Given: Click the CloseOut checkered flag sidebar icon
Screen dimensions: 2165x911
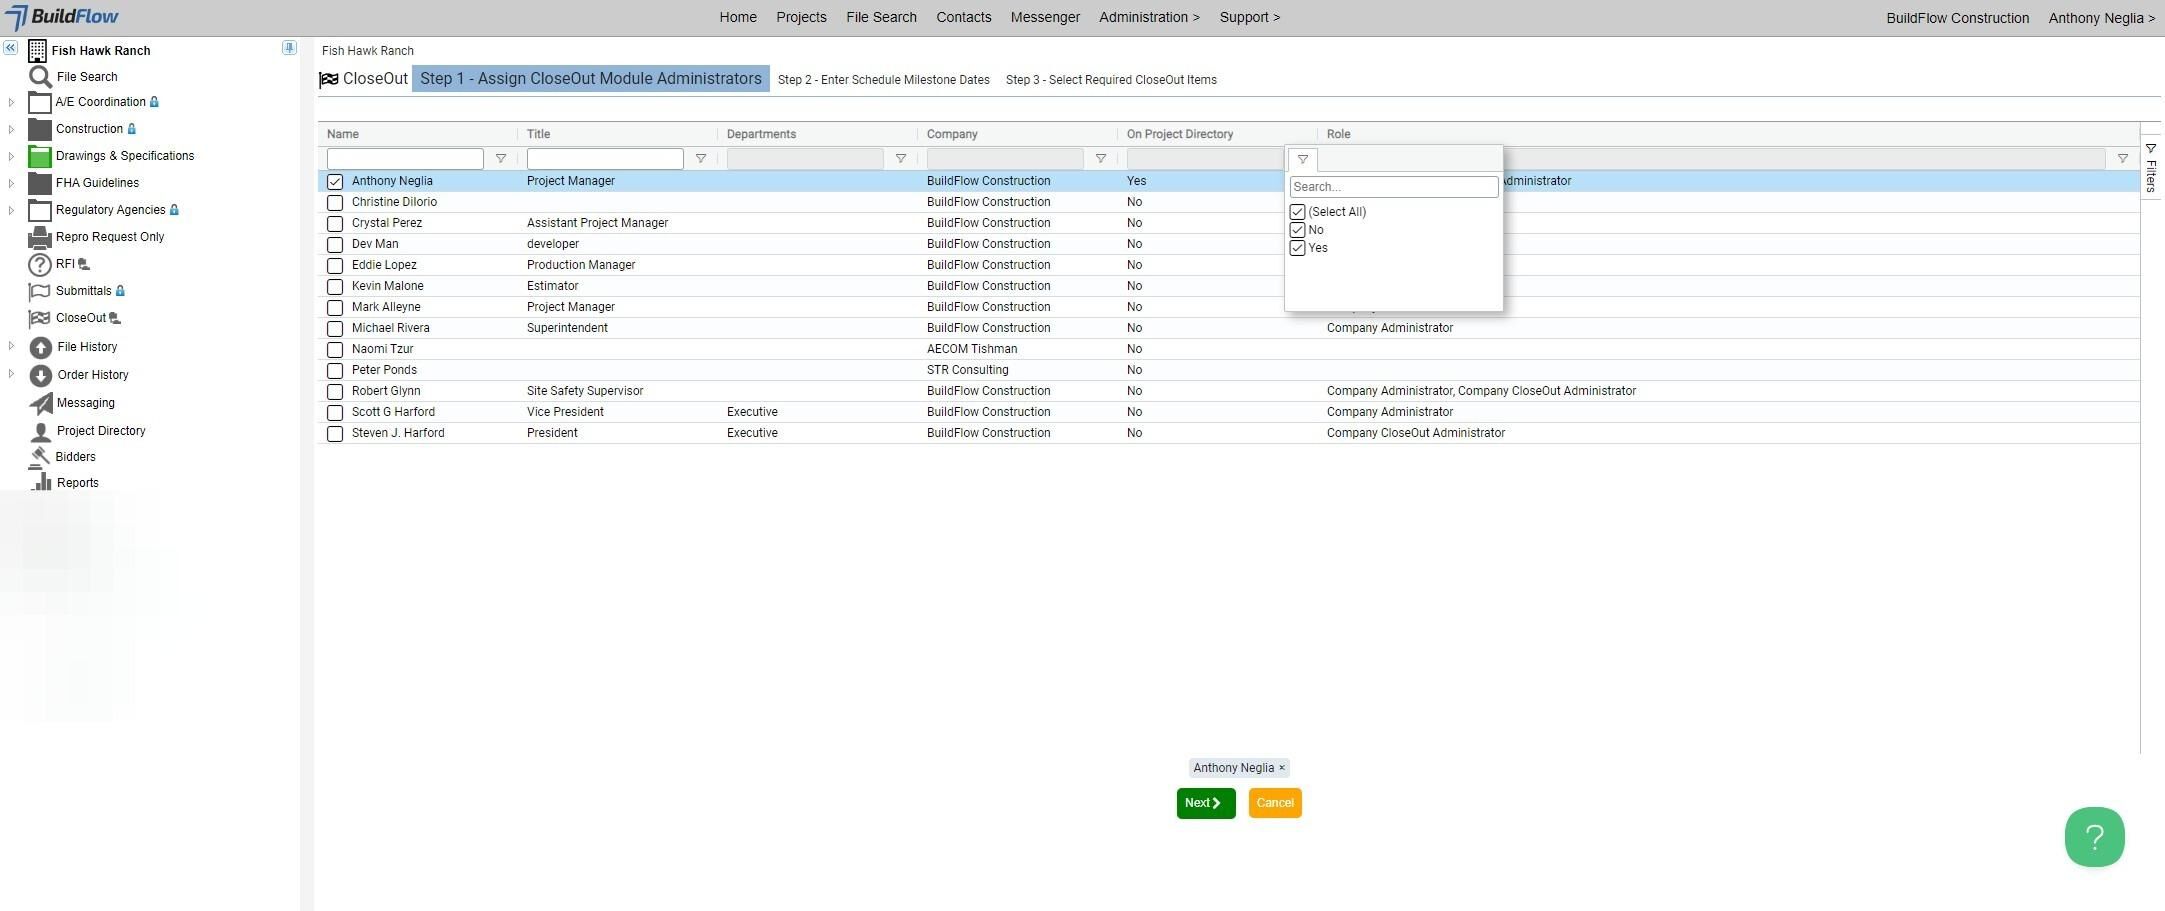Looking at the screenshot, I should tap(40, 318).
